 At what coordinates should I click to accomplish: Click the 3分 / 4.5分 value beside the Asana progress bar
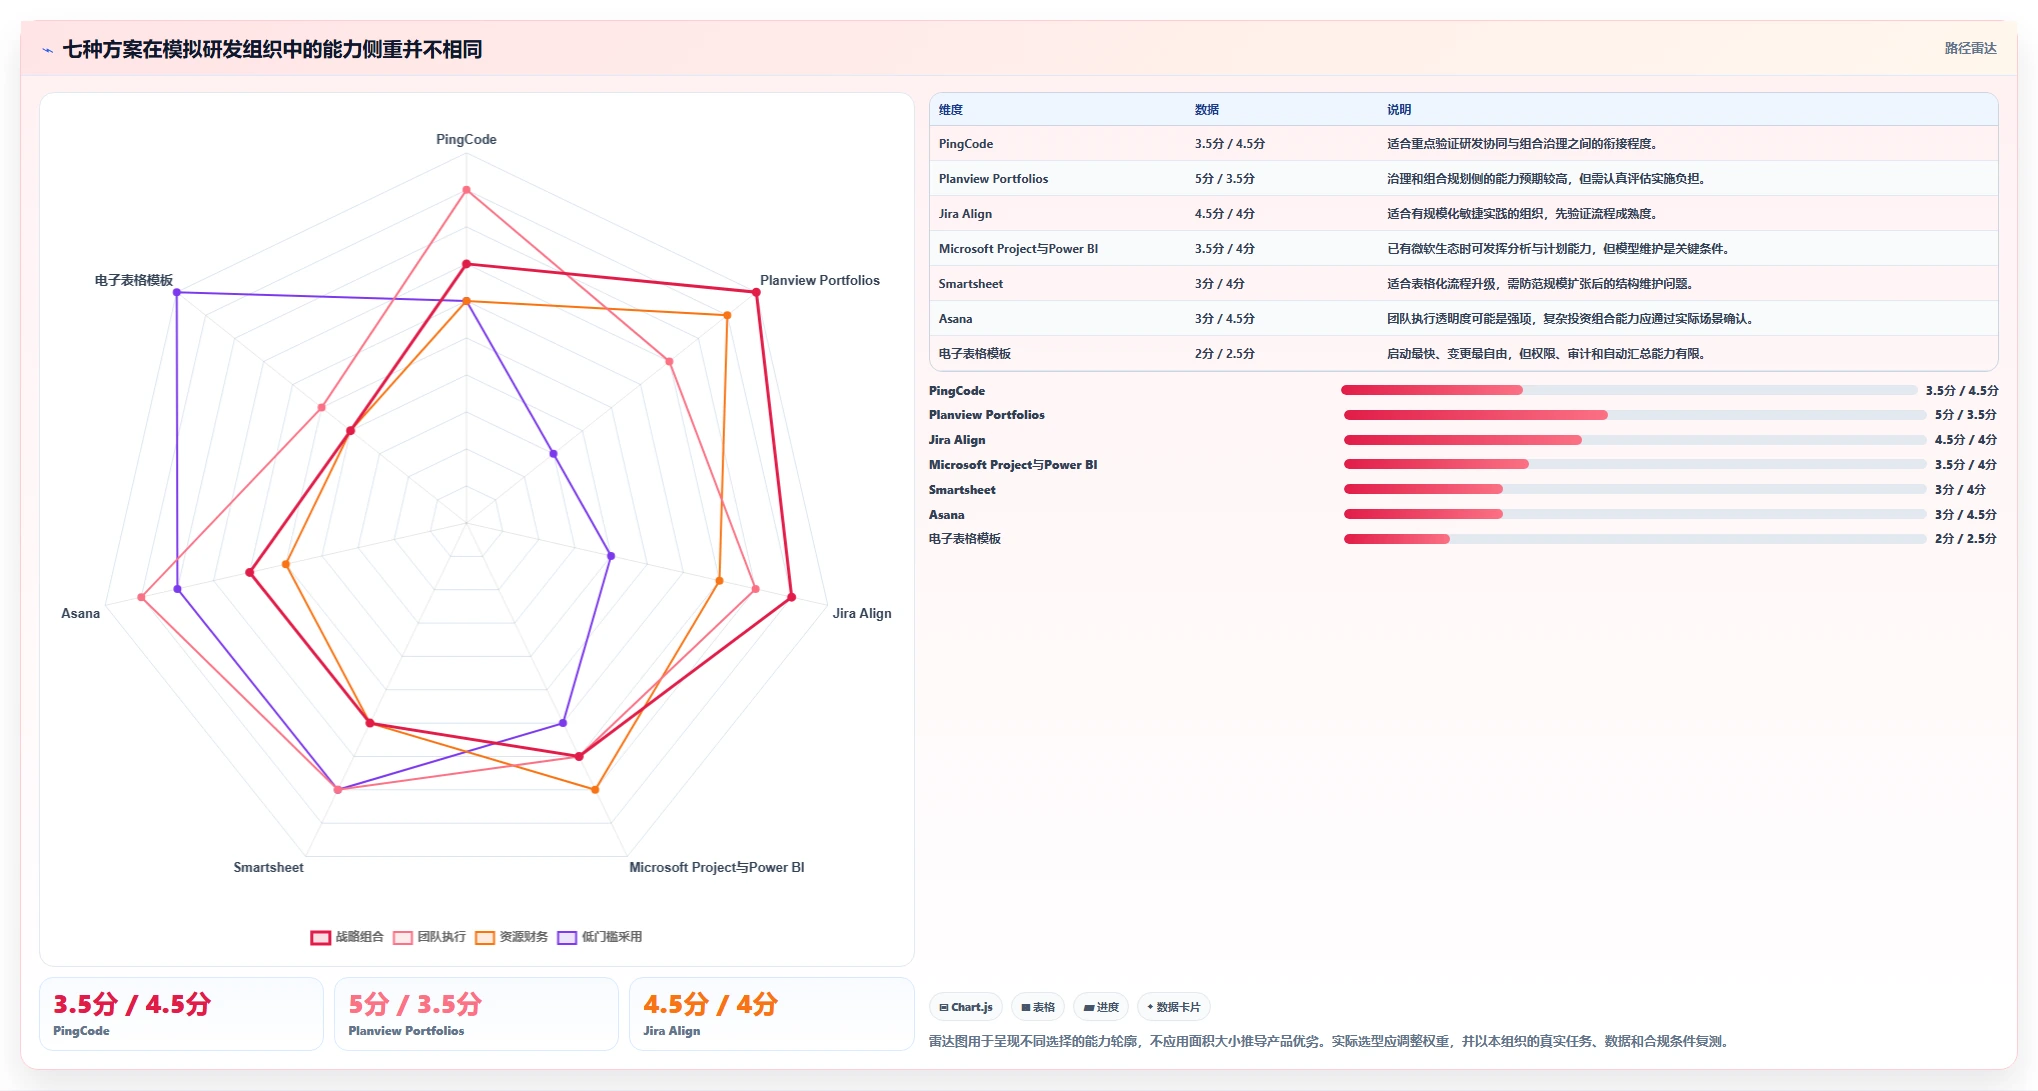(x=1965, y=514)
